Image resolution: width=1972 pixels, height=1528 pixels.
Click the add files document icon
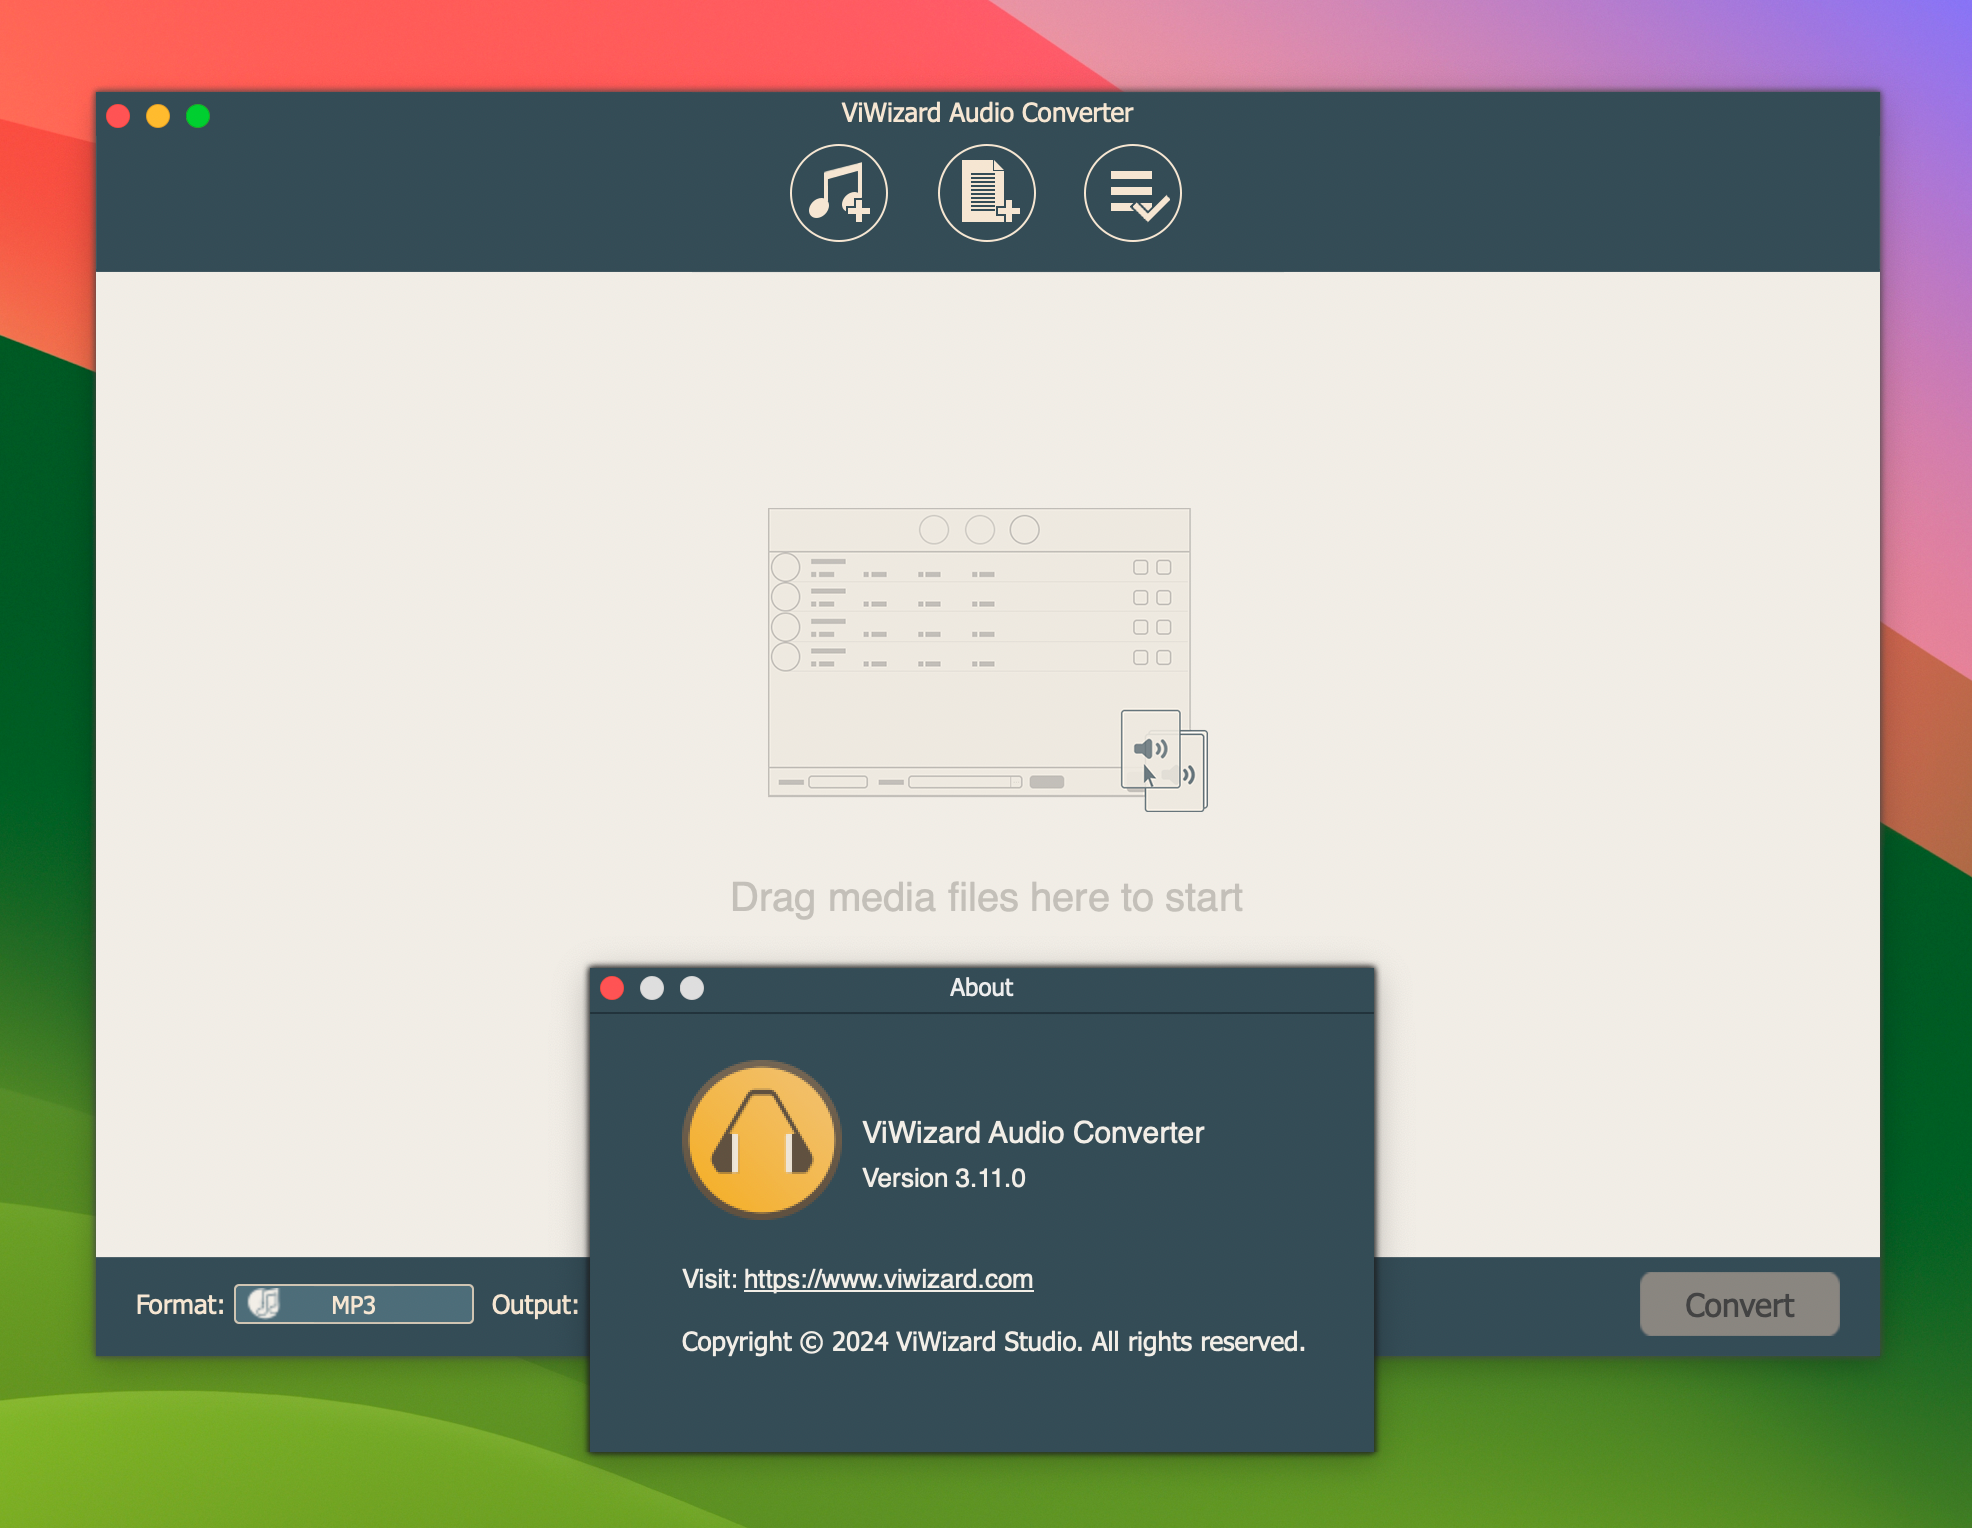pos(986,193)
